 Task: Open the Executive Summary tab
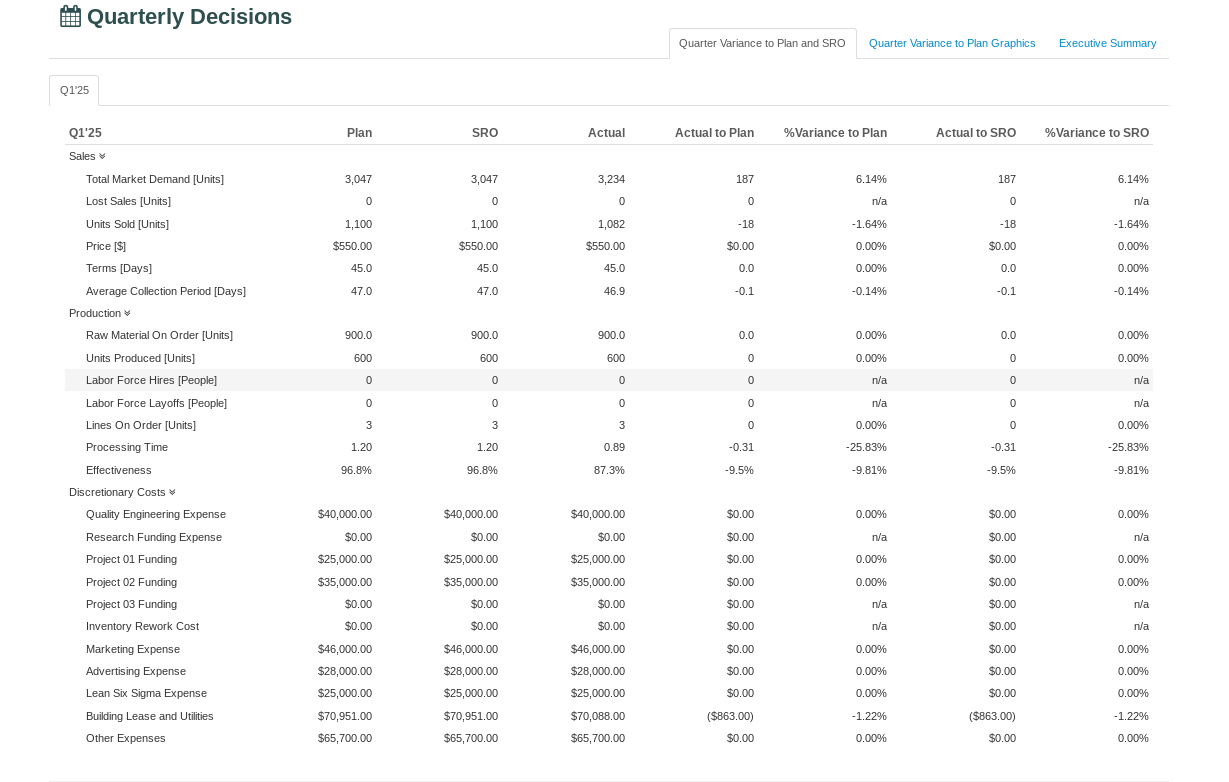[1107, 43]
